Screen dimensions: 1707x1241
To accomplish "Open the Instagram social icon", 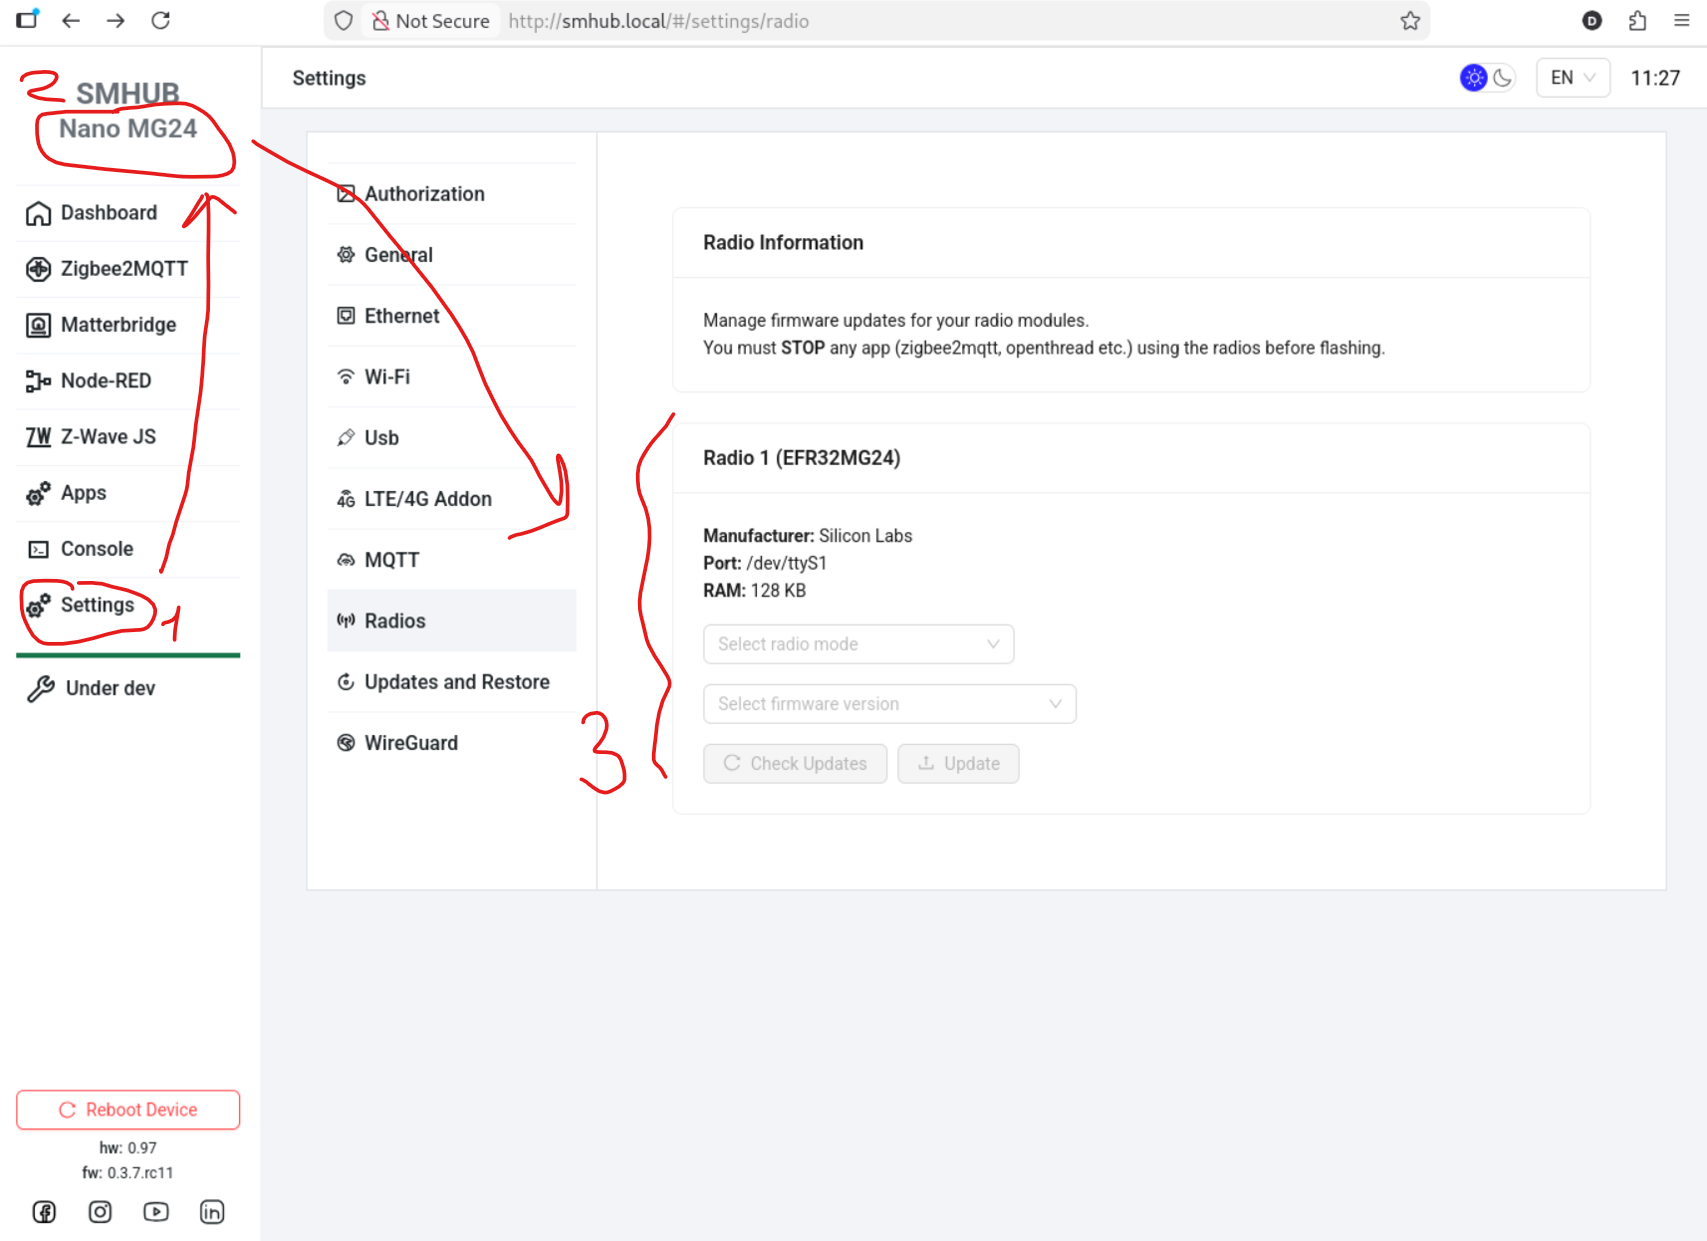I will 100,1212.
